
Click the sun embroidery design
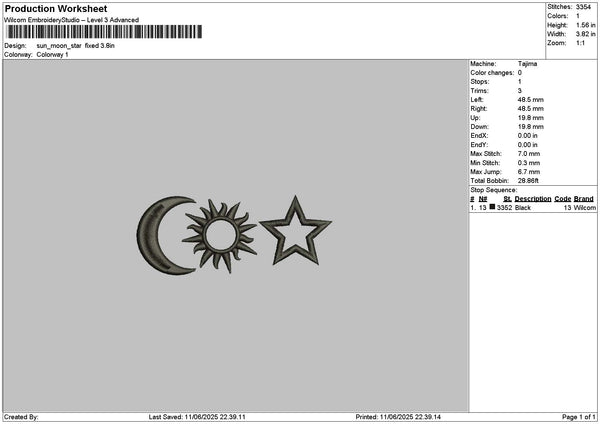coord(219,235)
